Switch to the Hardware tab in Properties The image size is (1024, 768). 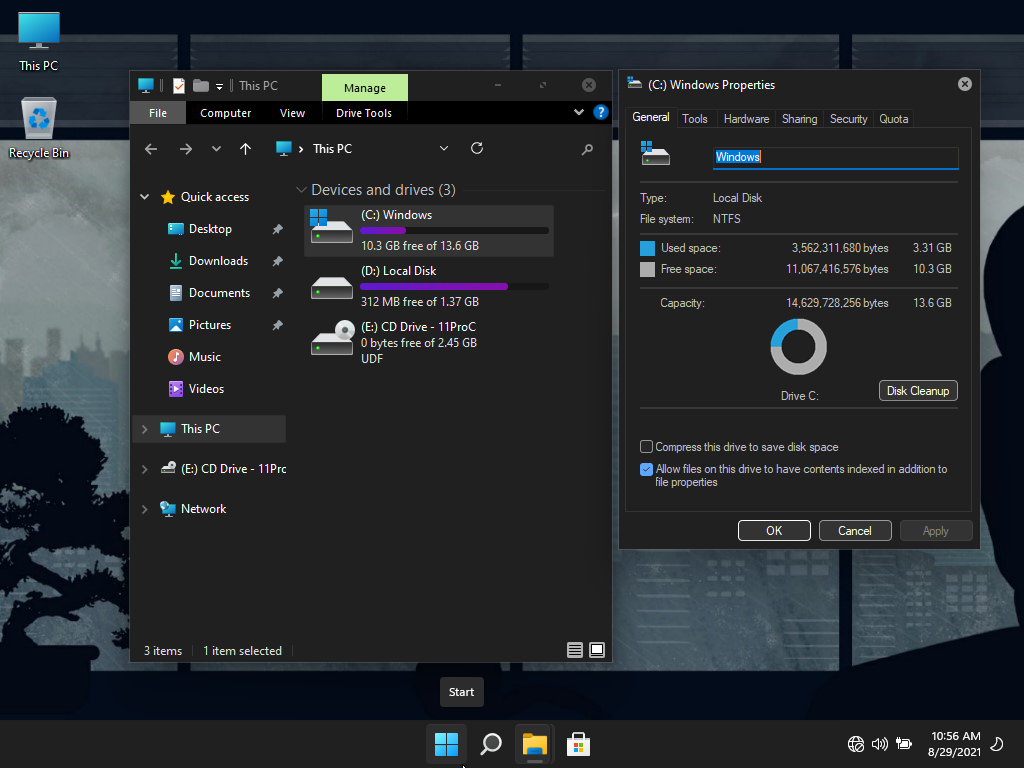pyautogui.click(x=746, y=119)
